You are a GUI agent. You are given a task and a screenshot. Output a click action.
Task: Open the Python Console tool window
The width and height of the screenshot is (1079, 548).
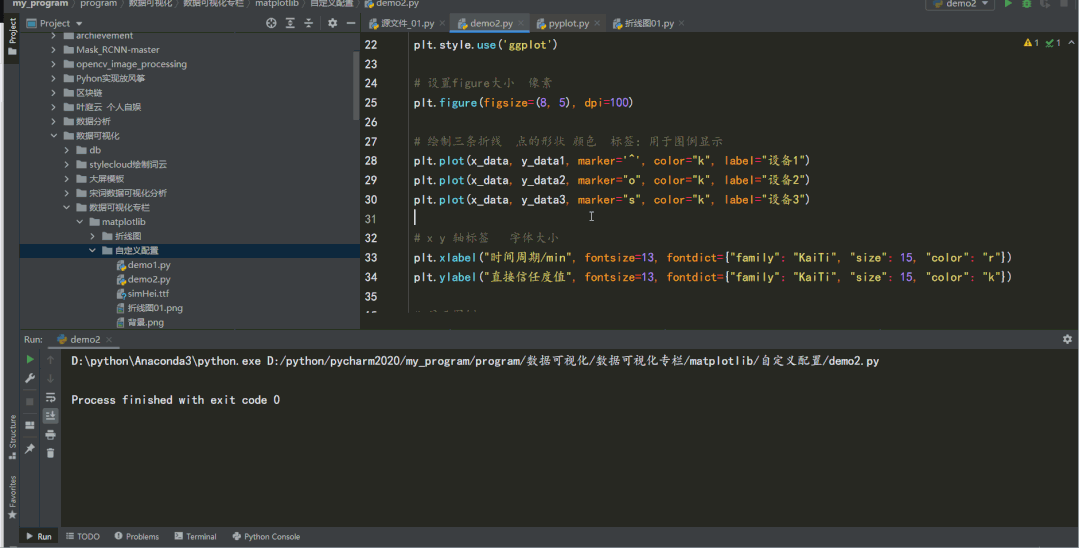(x=266, y=536)
